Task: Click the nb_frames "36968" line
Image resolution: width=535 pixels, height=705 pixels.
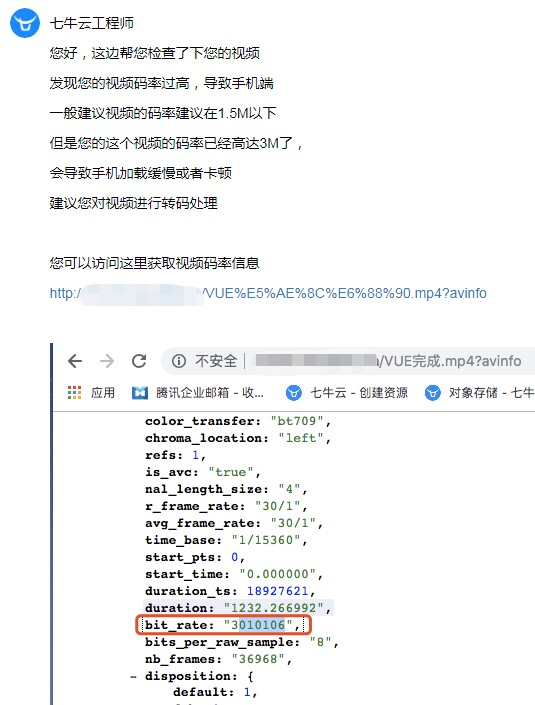Action: coord(218,659)
